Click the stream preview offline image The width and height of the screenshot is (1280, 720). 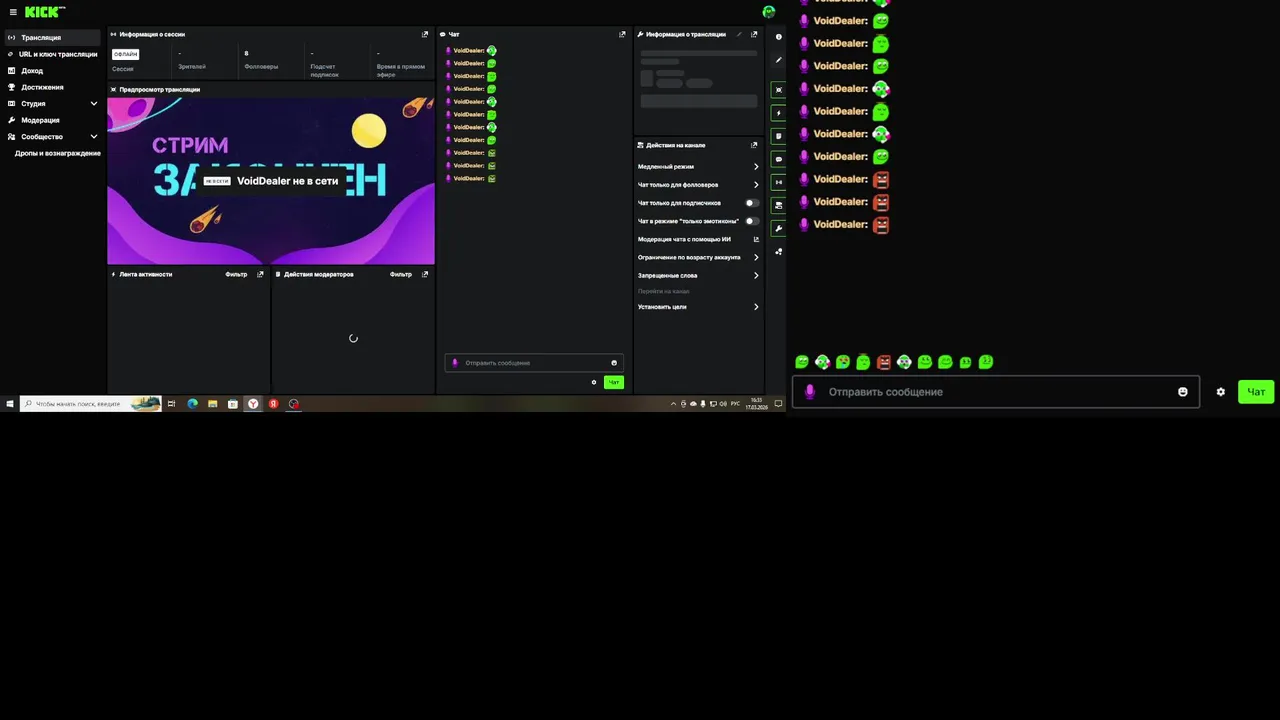click(271, 181)
